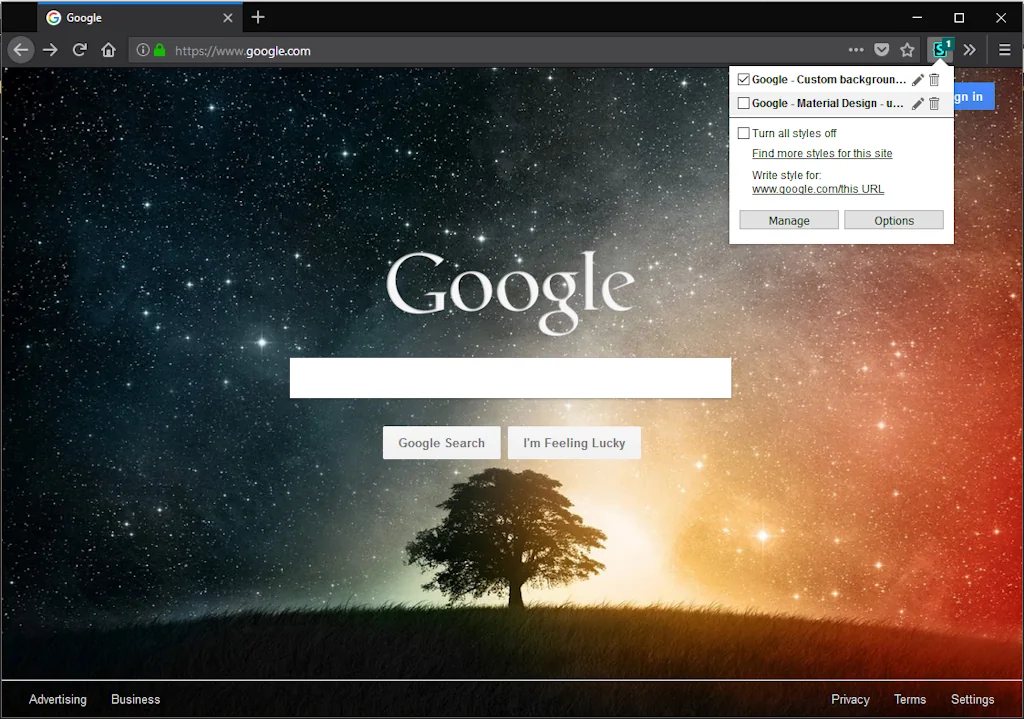Viewport: 1024px width, 719px height.
Task: Open the page actions three-dot menu
Action: click(x=855, y=50)
